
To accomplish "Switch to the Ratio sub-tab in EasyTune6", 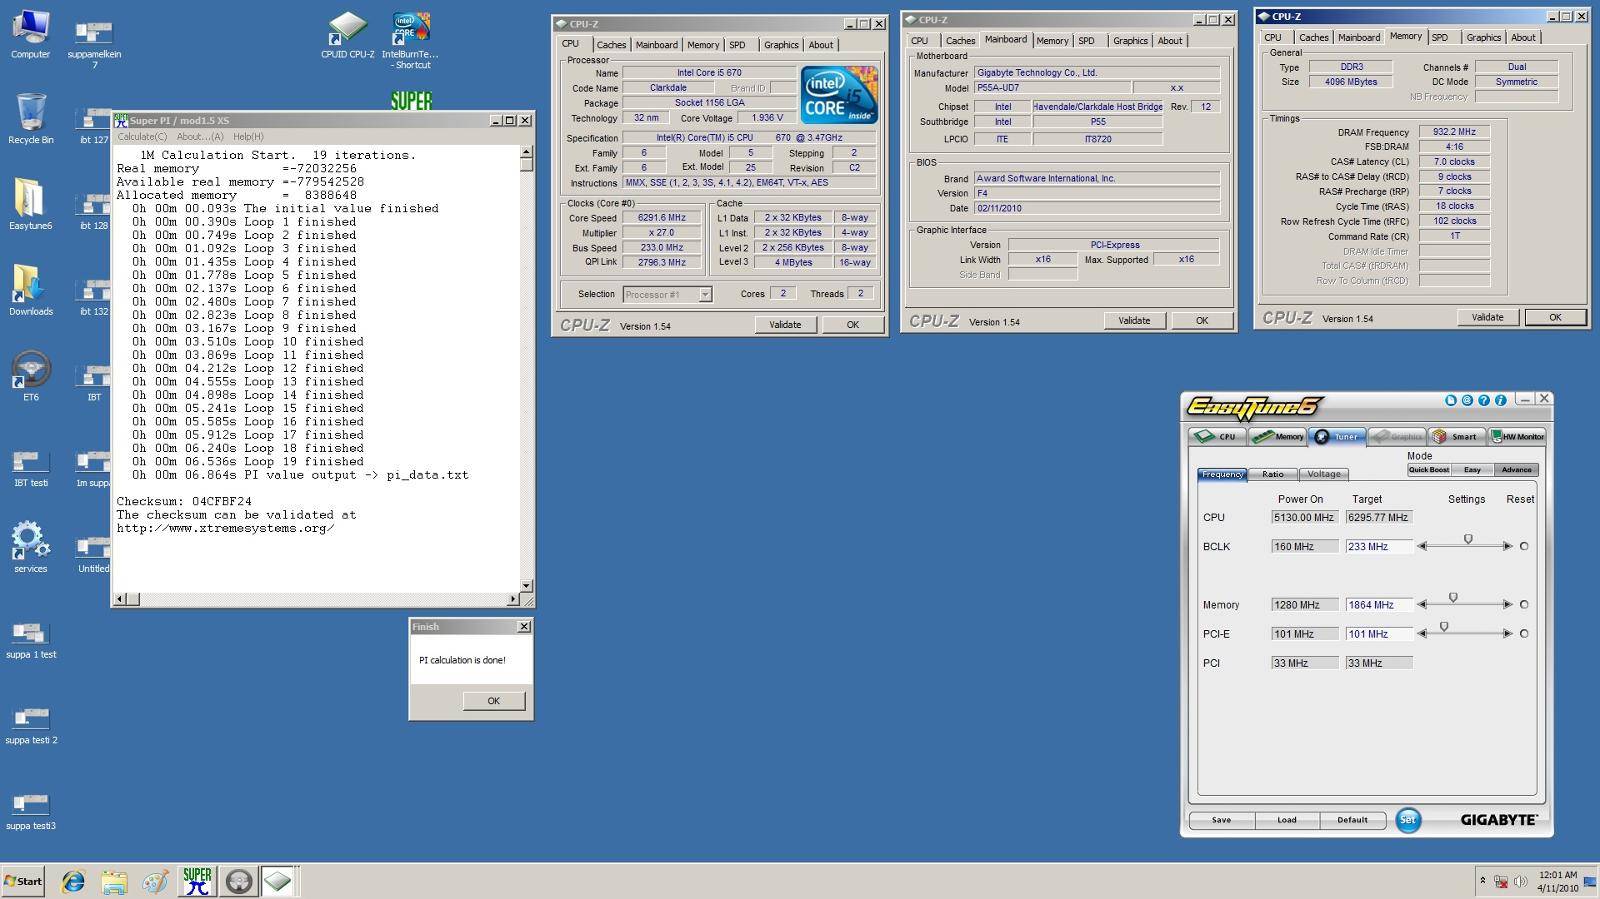I will (1273, 474).
